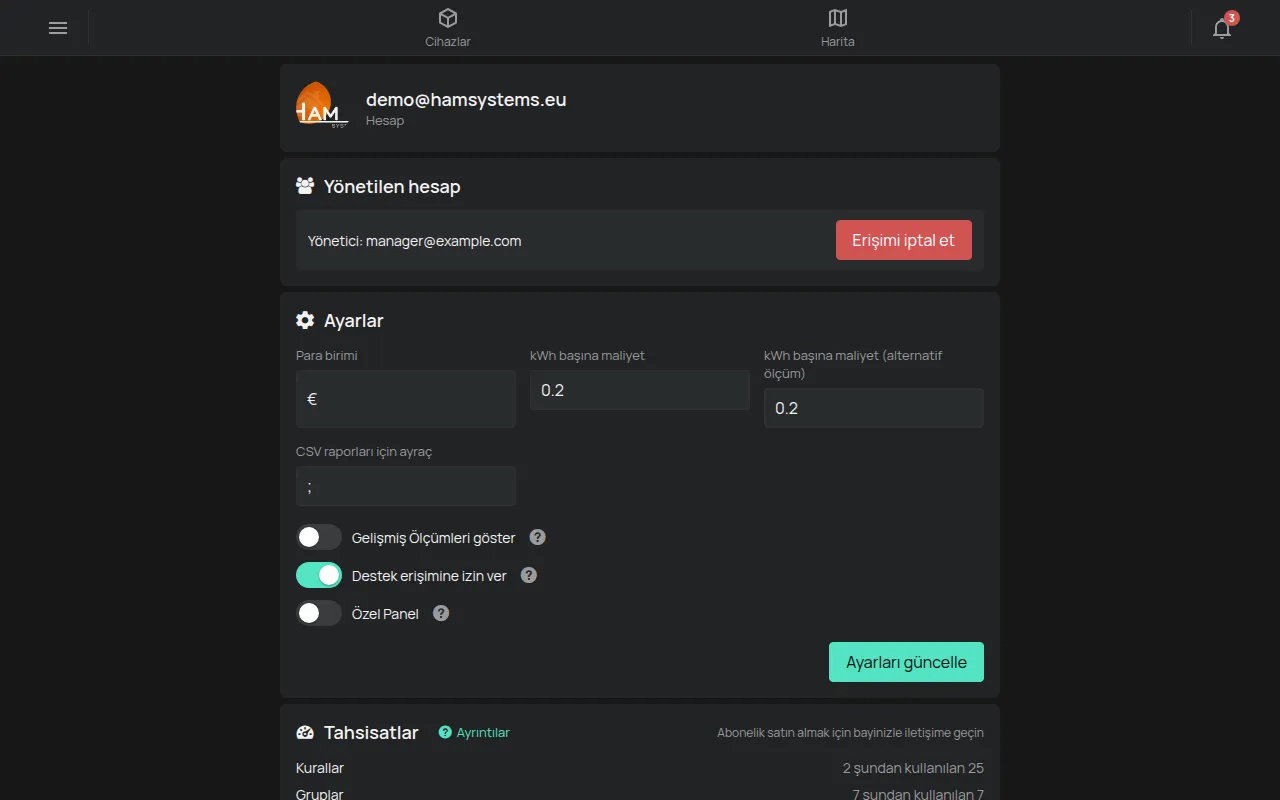Click the Abonelik satın almak notice text
This screenshot has height=800, width=1280.
point(850,733)
